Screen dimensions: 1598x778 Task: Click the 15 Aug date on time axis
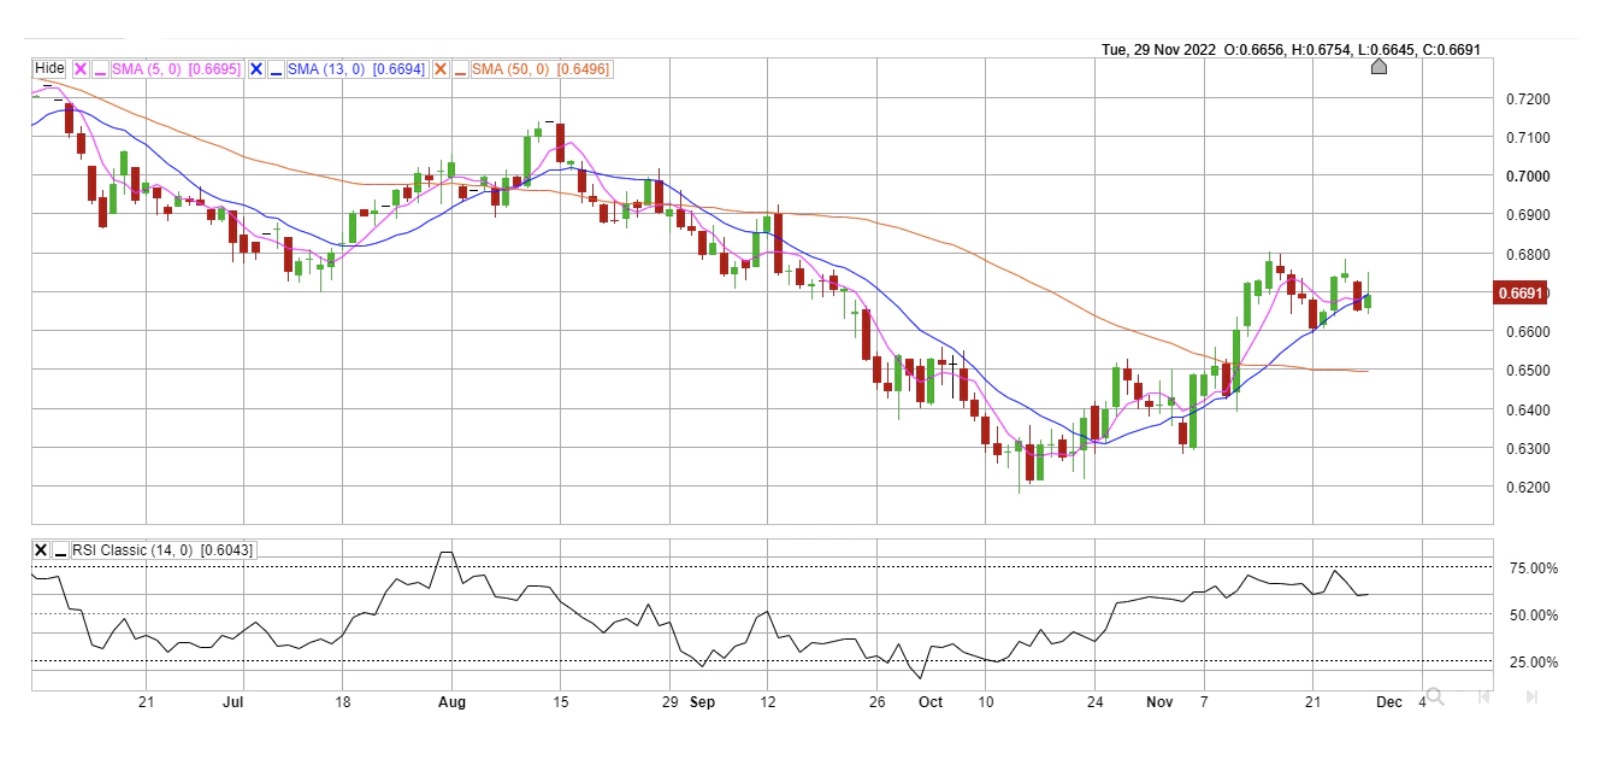pyautogui.click(x=560, y=702)
